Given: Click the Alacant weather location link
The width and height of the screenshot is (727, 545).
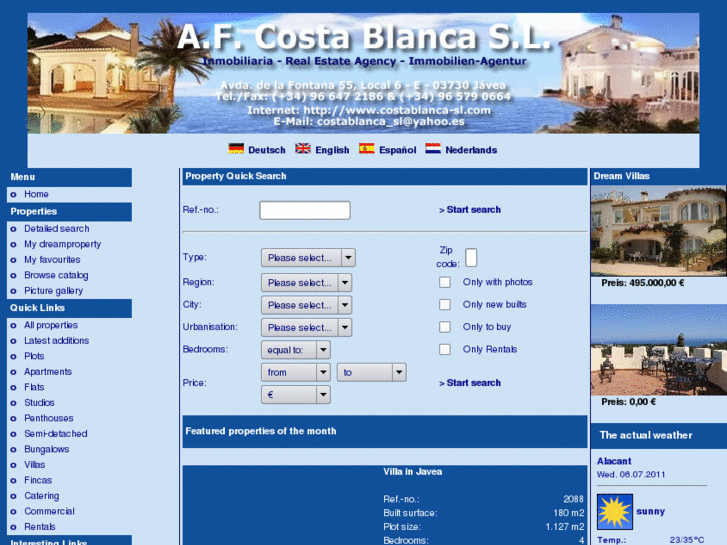Looking at the screenshot, I should [614, 461].
